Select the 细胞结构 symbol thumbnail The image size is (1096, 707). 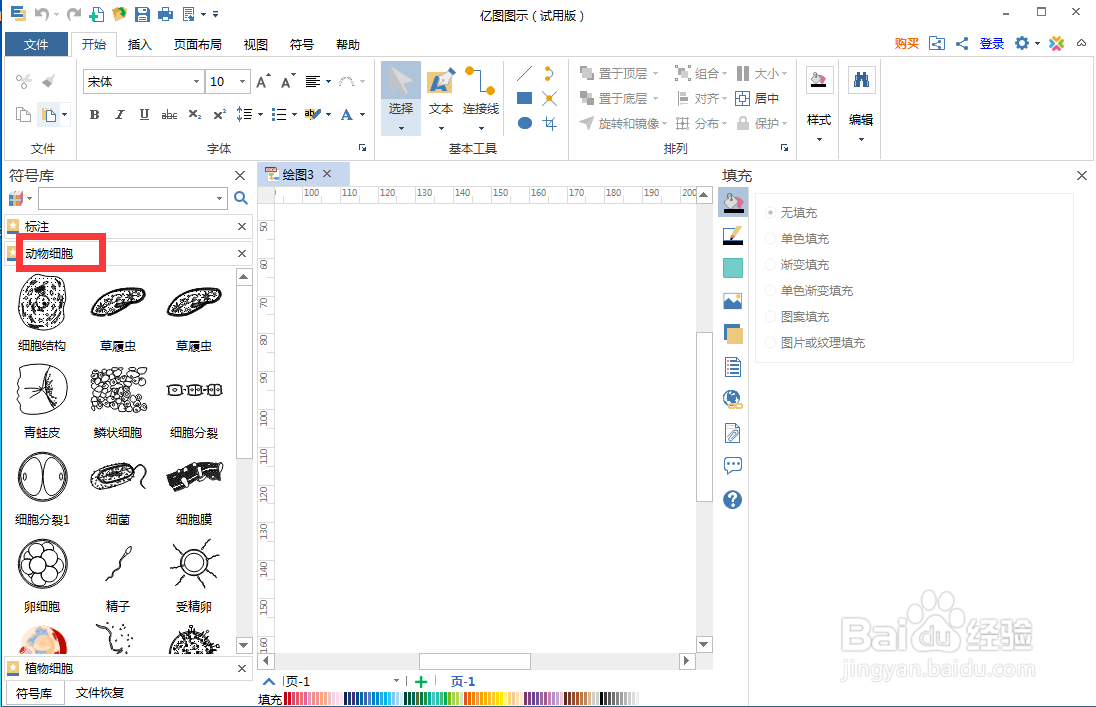41,303
